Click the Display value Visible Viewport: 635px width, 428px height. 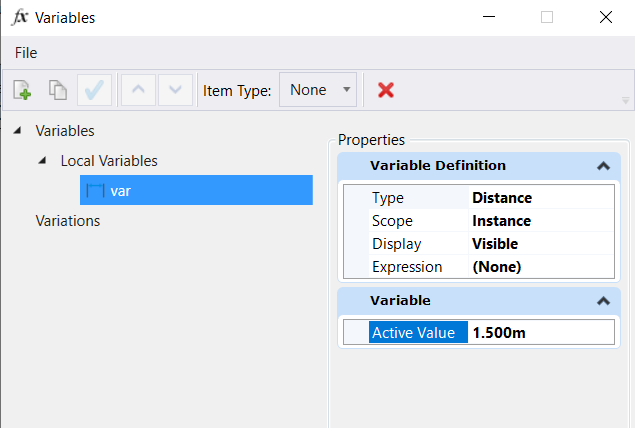495,244
